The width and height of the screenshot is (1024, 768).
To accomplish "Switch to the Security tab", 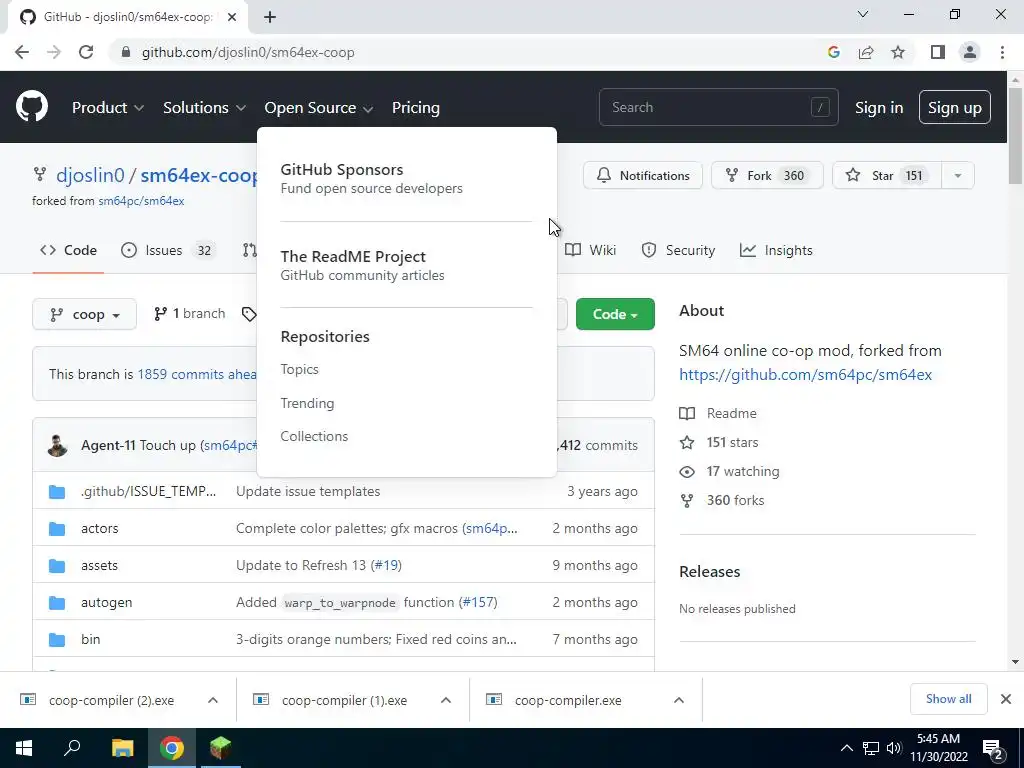I will 678,250.
